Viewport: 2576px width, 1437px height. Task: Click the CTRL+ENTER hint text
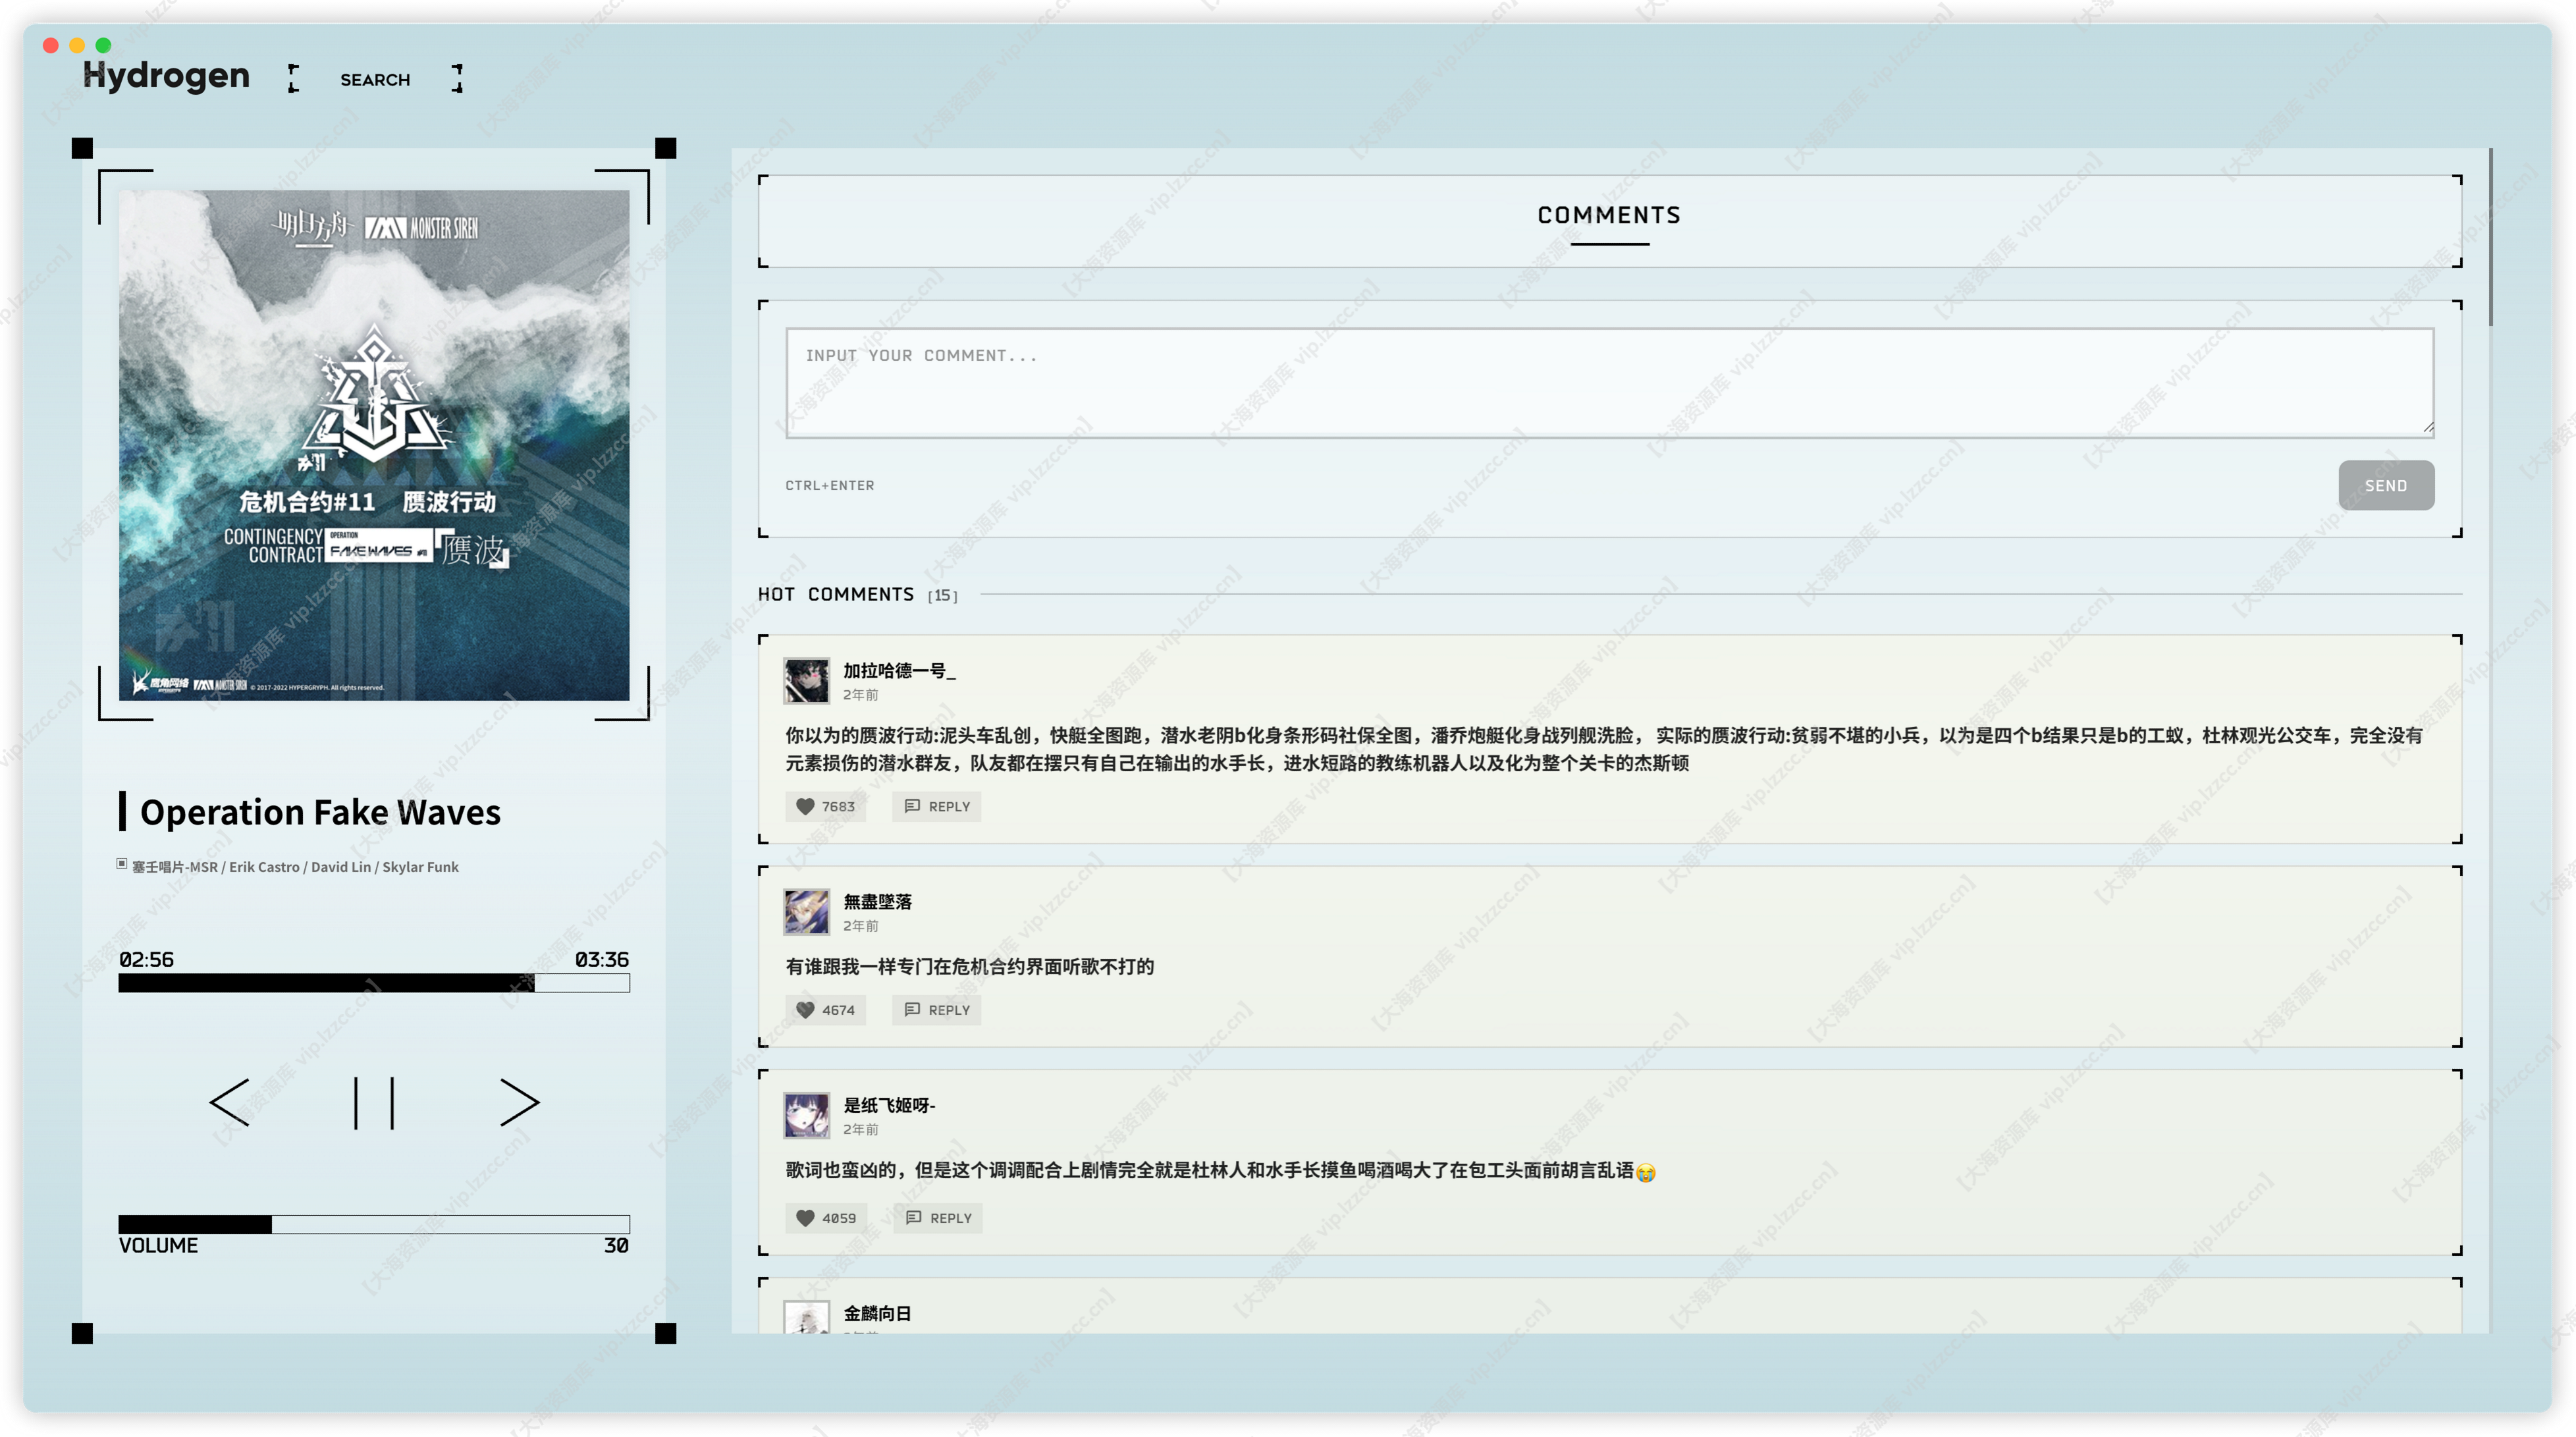tap(830, 485)
